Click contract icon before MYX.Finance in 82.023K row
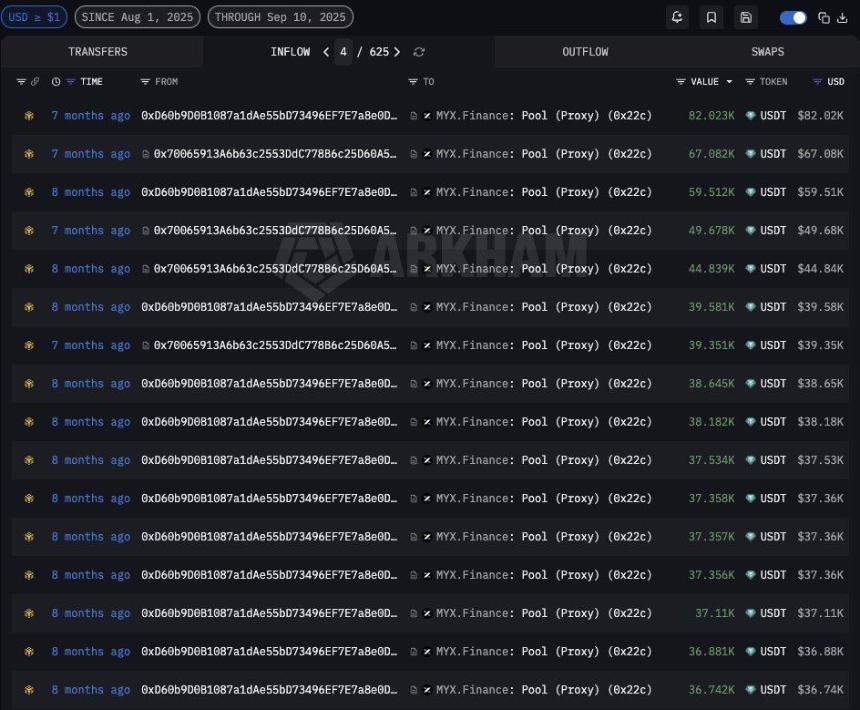 [x=414, y=116]
